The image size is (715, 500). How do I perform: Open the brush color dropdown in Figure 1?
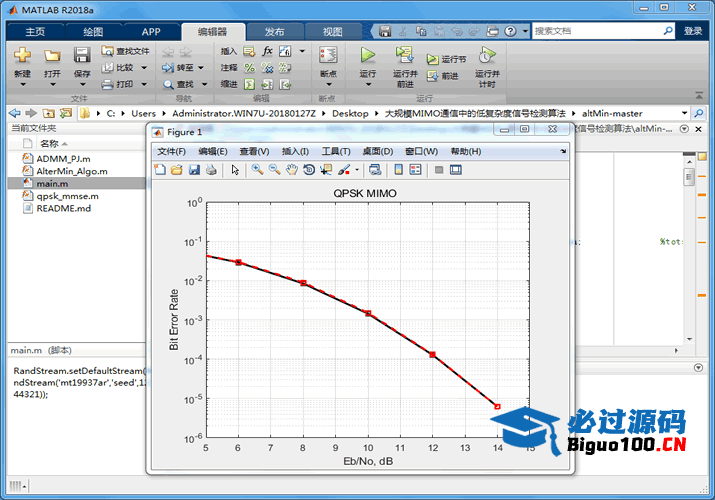[357, 170]
